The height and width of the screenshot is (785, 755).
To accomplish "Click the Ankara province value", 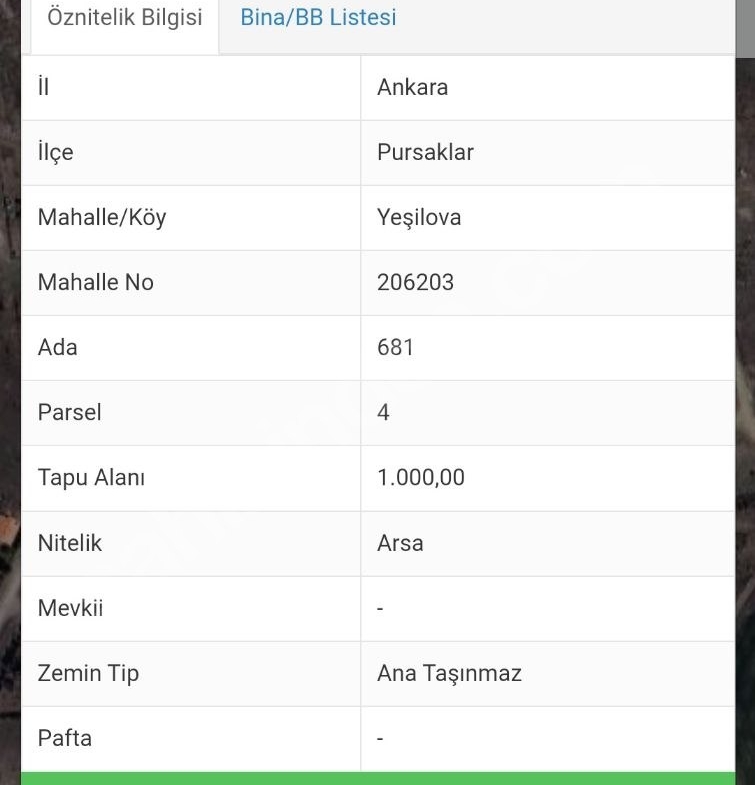I will pyautogui.click(x=412, y=87).
